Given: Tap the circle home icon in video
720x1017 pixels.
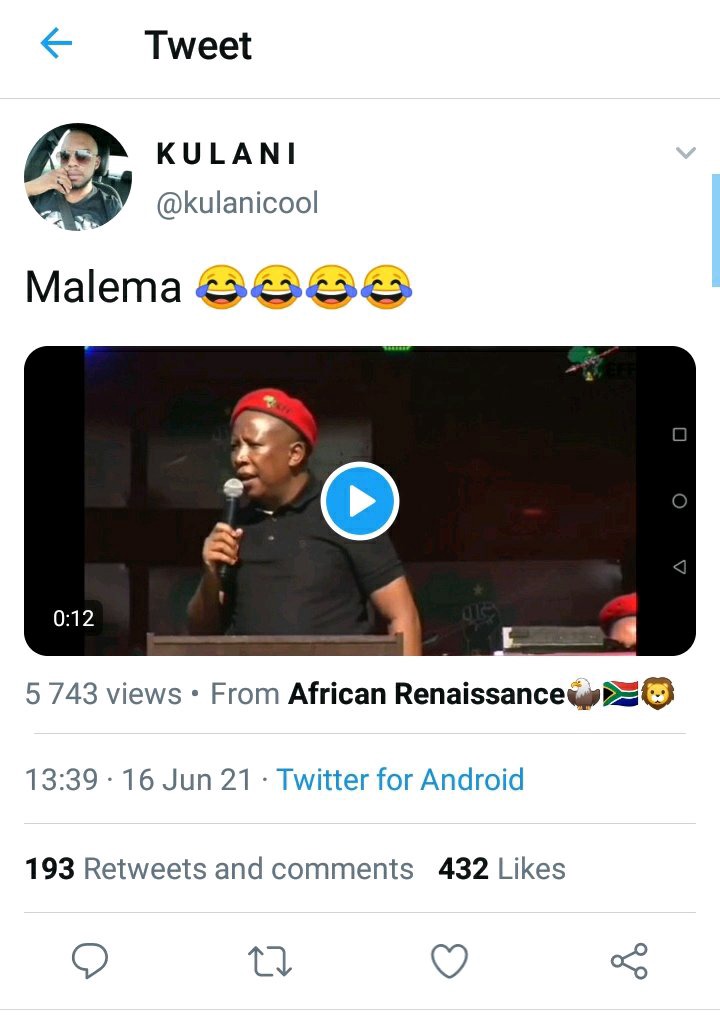Looking at the screenshot, I should click(x=679, y=501).
